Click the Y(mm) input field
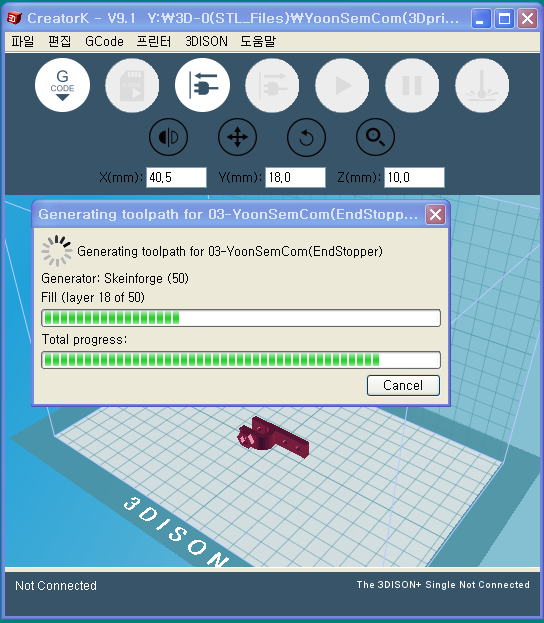Screen dimensions: 544x623 (295, 177)
